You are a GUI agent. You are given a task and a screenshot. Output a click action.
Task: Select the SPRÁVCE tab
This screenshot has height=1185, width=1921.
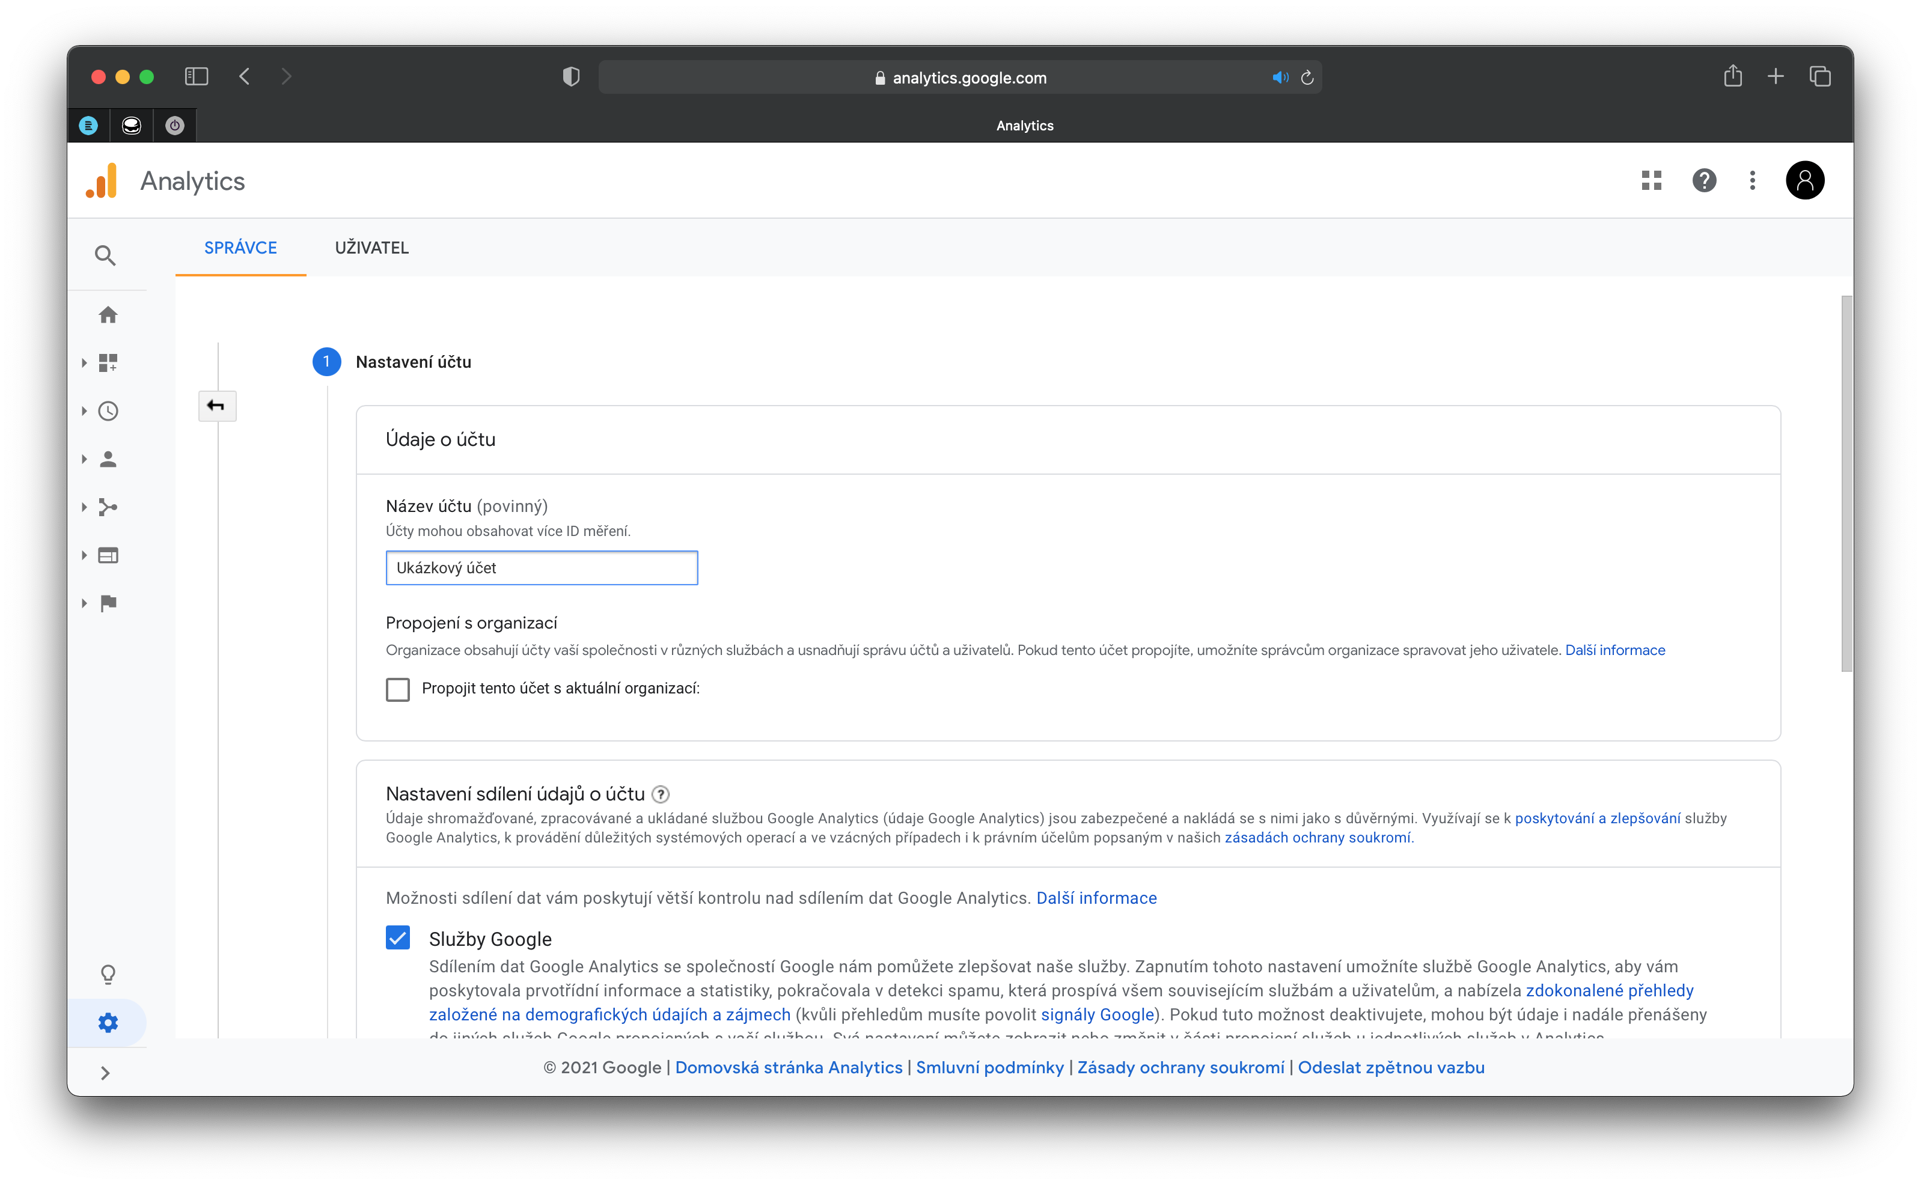tap(240, 247)
